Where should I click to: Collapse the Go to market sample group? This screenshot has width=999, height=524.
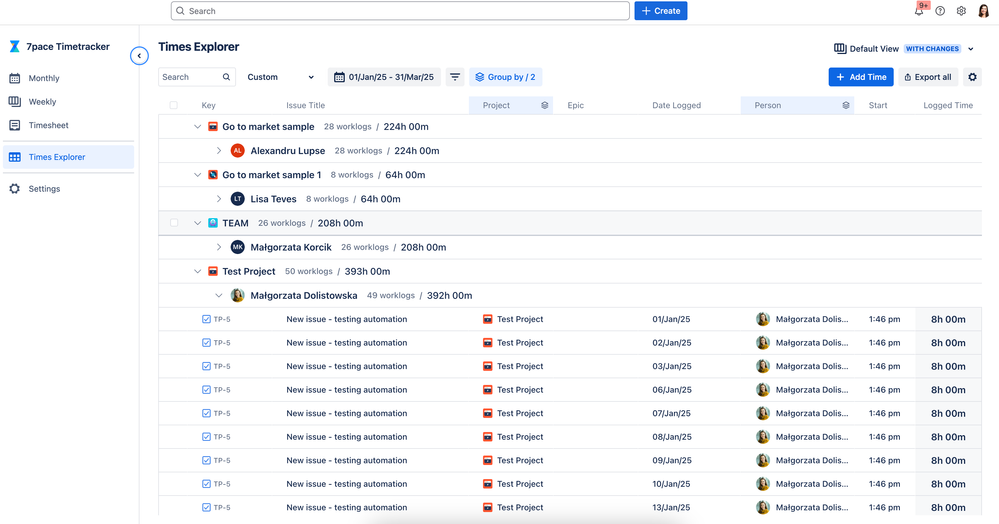[x=198, y=127]
